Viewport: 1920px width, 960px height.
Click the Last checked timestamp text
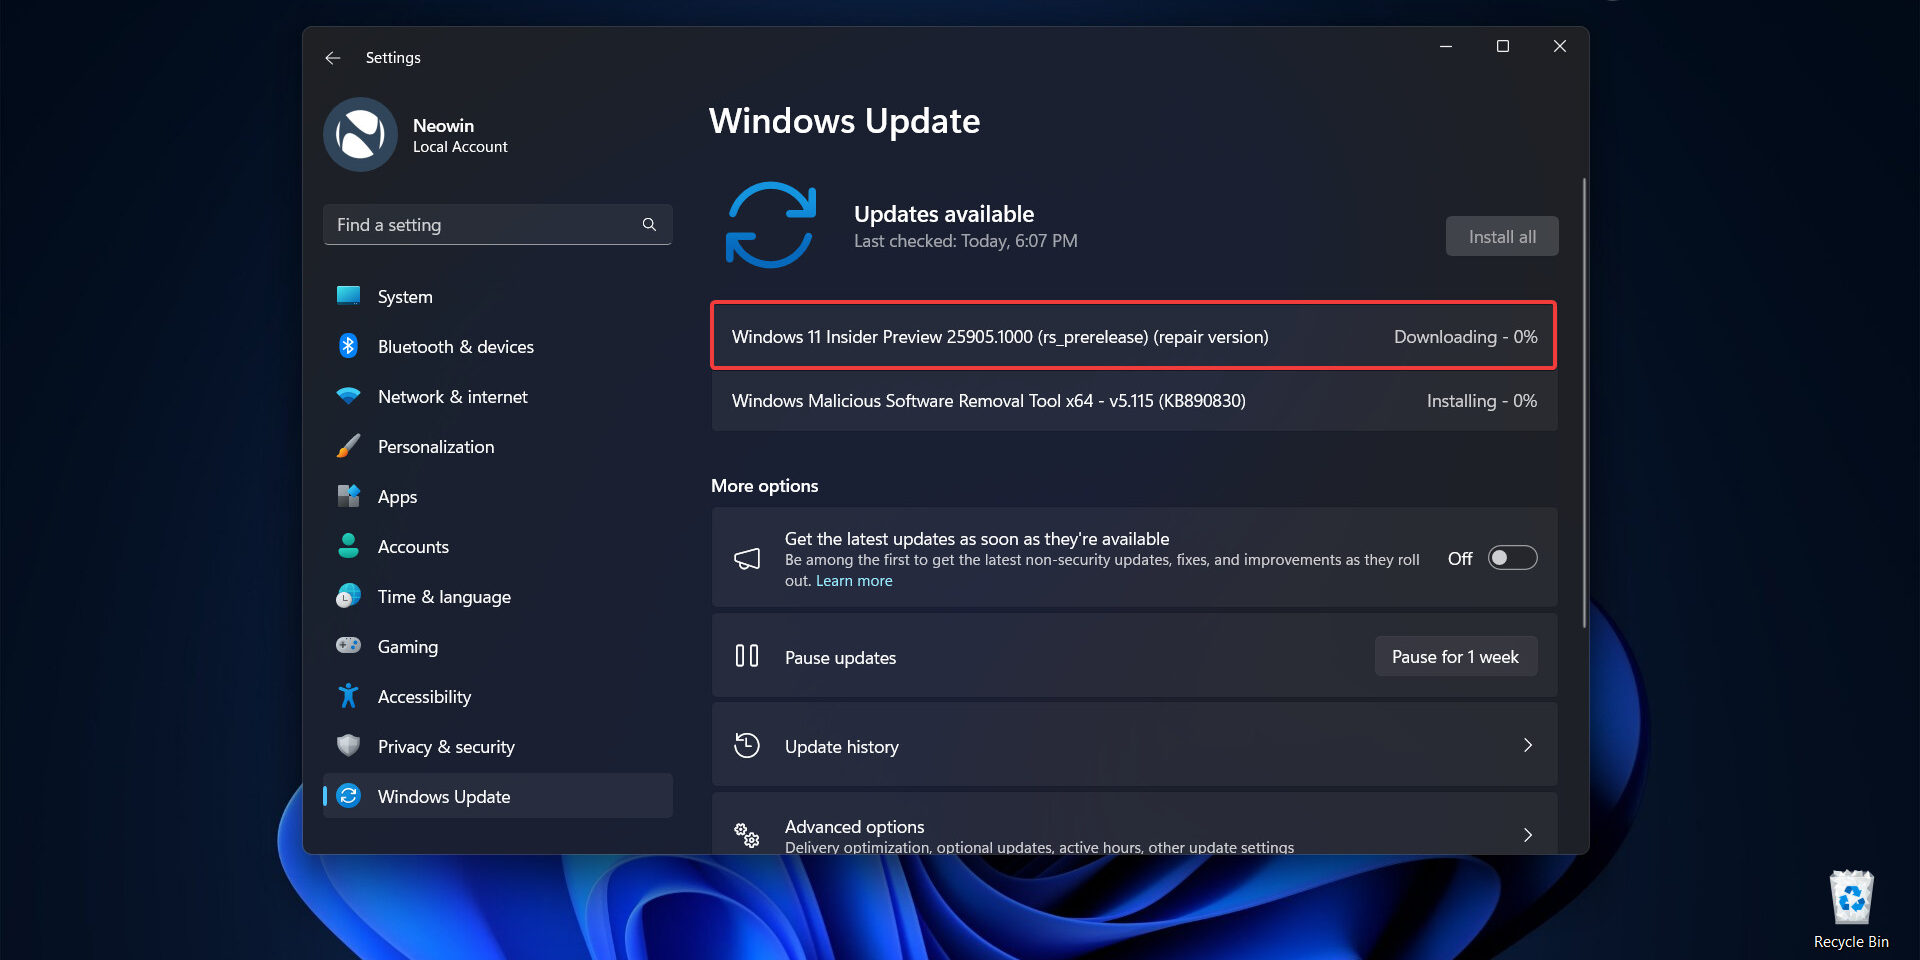[966, 241]
